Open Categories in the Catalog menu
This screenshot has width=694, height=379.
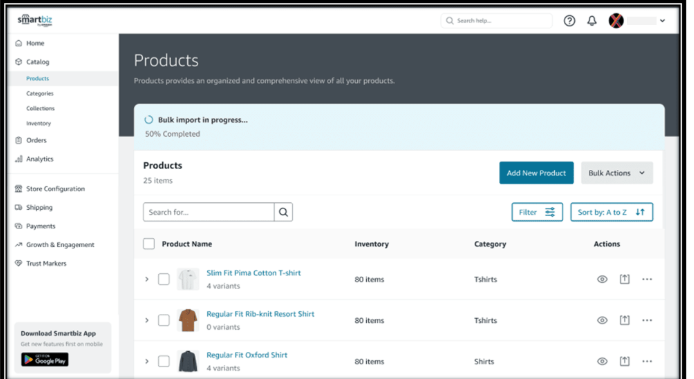40,93
